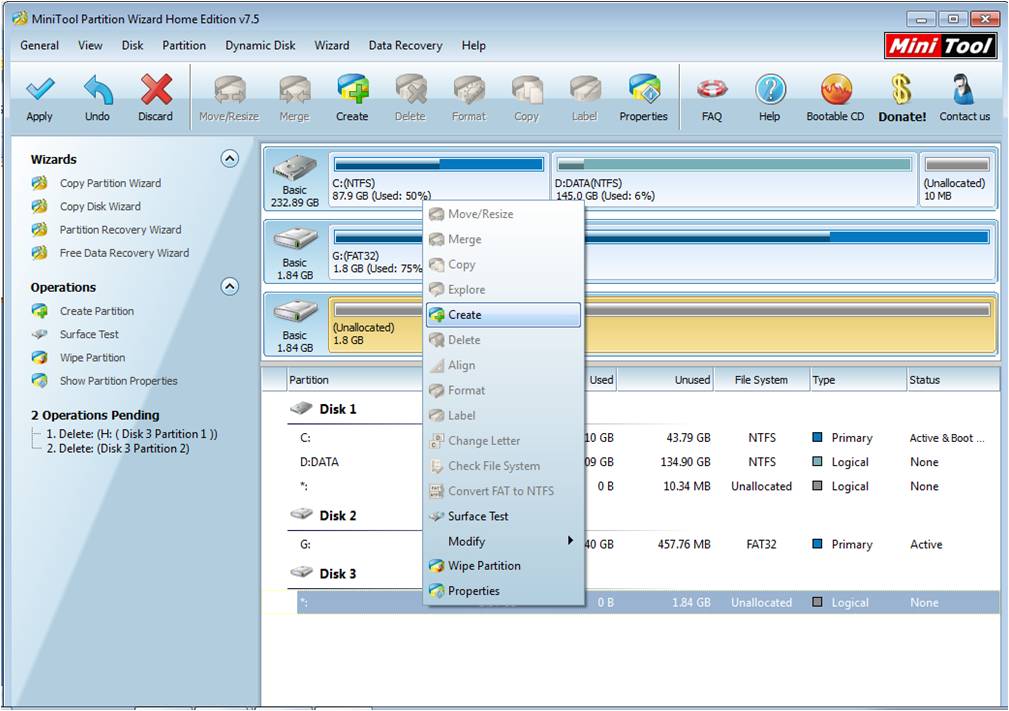This screenshot has height=711, width=1009.
Task: Open Free Data Recovery Wizard
Action: pos(124,253)
